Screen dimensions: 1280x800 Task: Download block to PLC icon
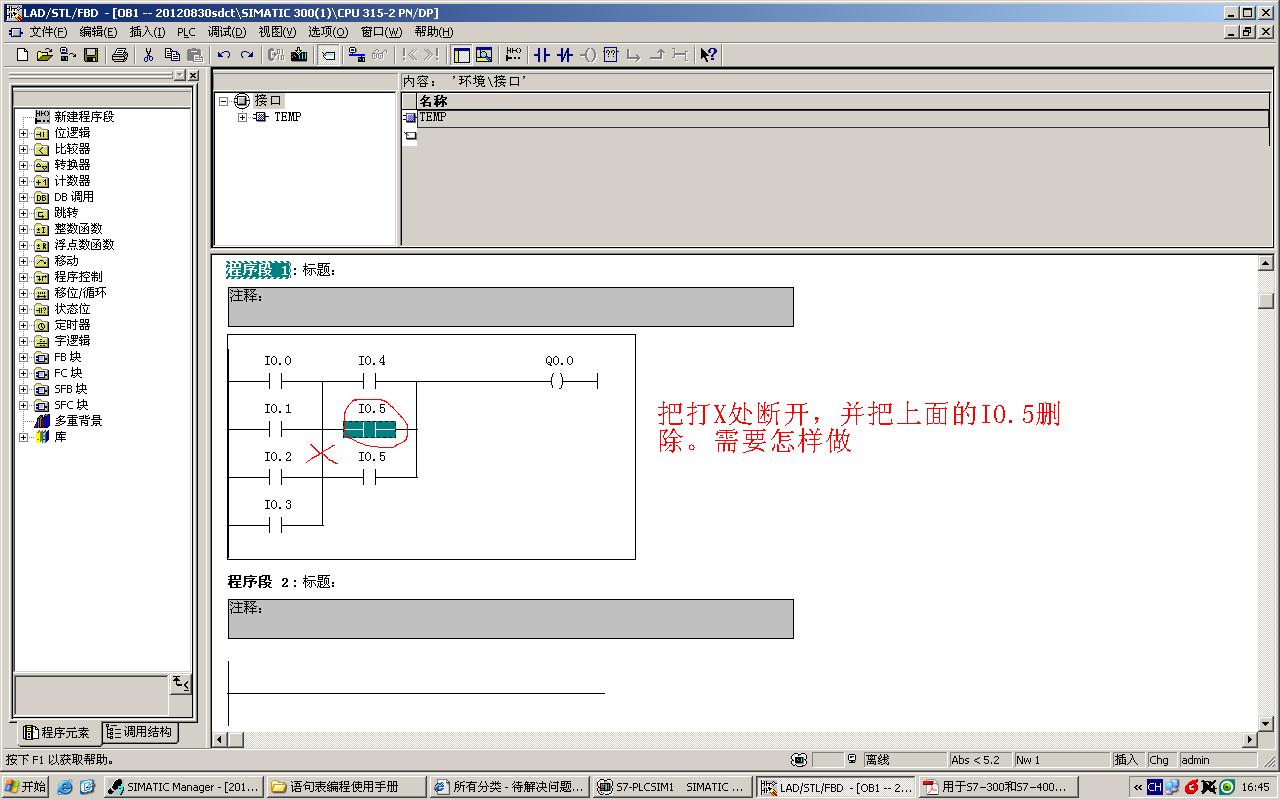(x=299, y=55)
